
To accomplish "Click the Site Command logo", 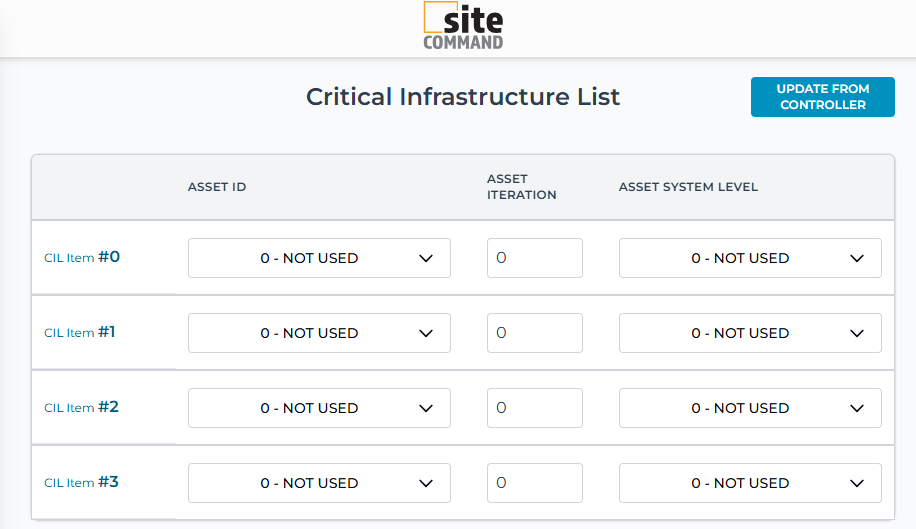I will click(x=463, y=27).
